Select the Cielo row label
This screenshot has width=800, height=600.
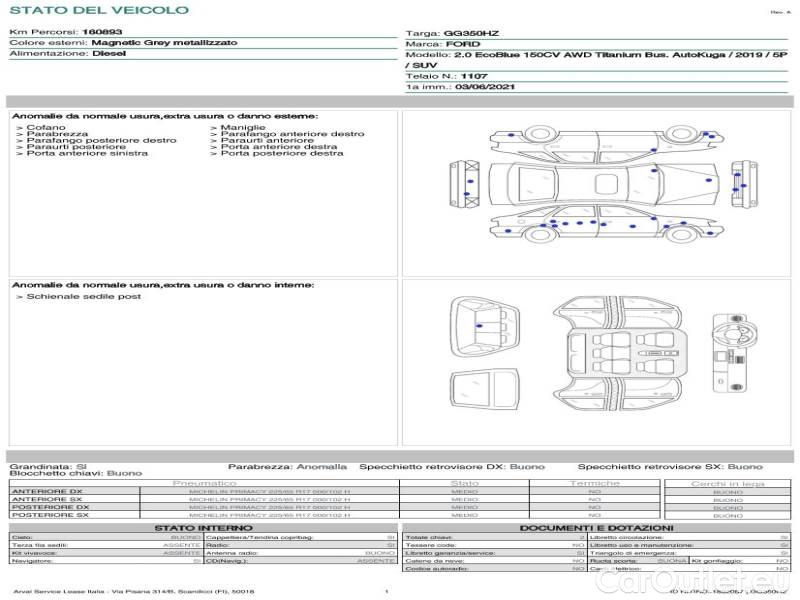(x=21, y=537)
